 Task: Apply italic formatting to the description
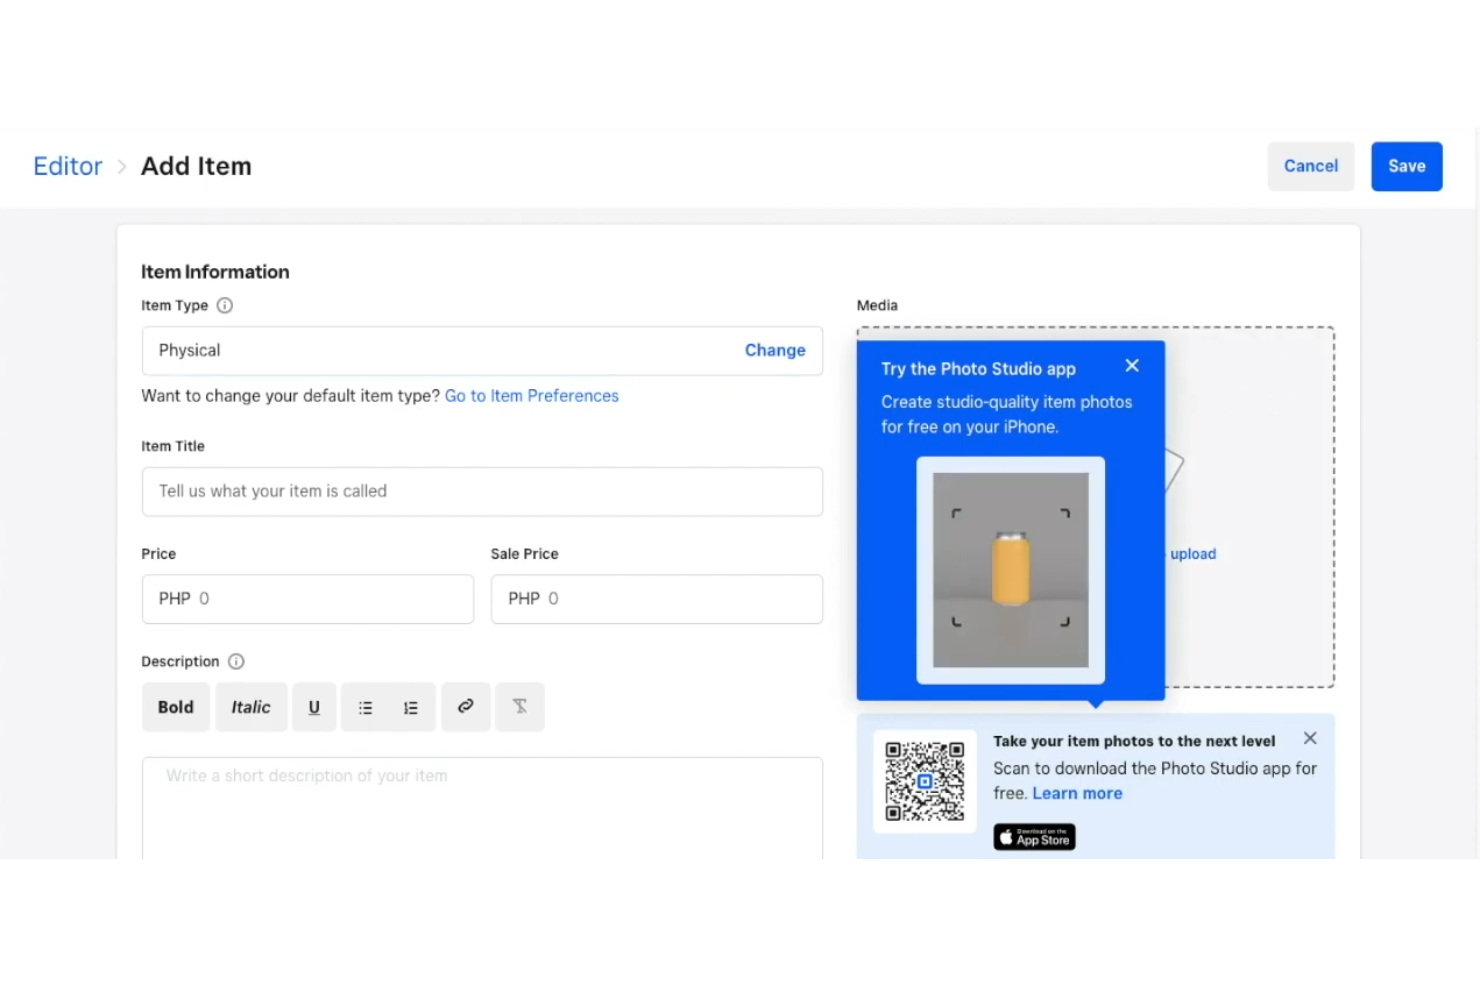pyautogui.click(x=251, y=706)
